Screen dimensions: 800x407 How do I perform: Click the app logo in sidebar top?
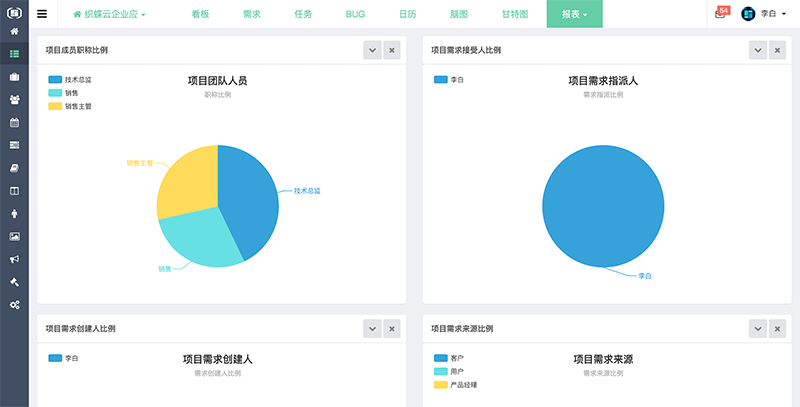14,12
